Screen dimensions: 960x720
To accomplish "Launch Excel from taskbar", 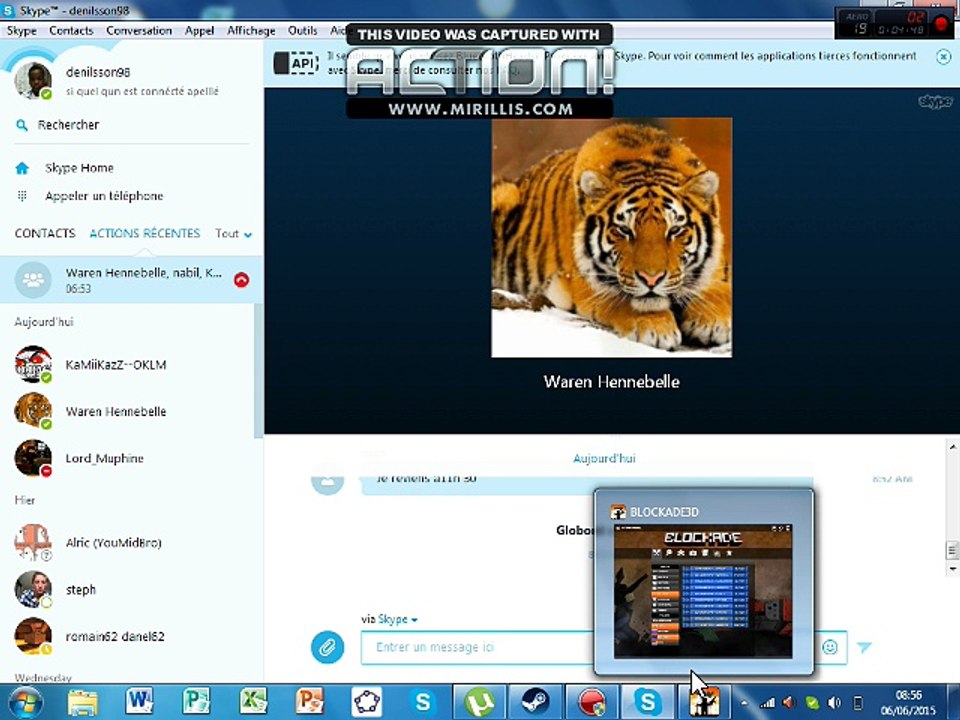I will 253,702.
